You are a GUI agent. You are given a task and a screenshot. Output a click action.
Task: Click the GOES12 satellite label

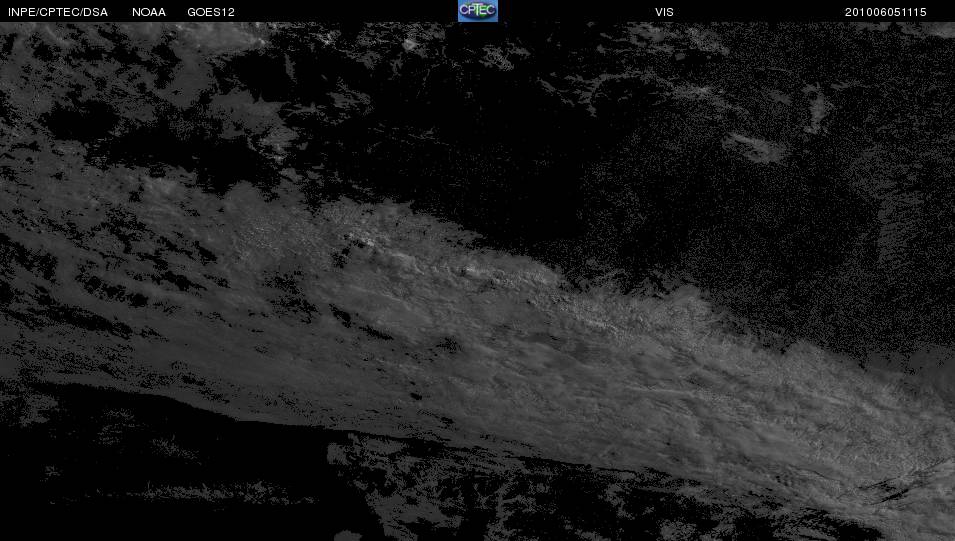tap(211, 12)
